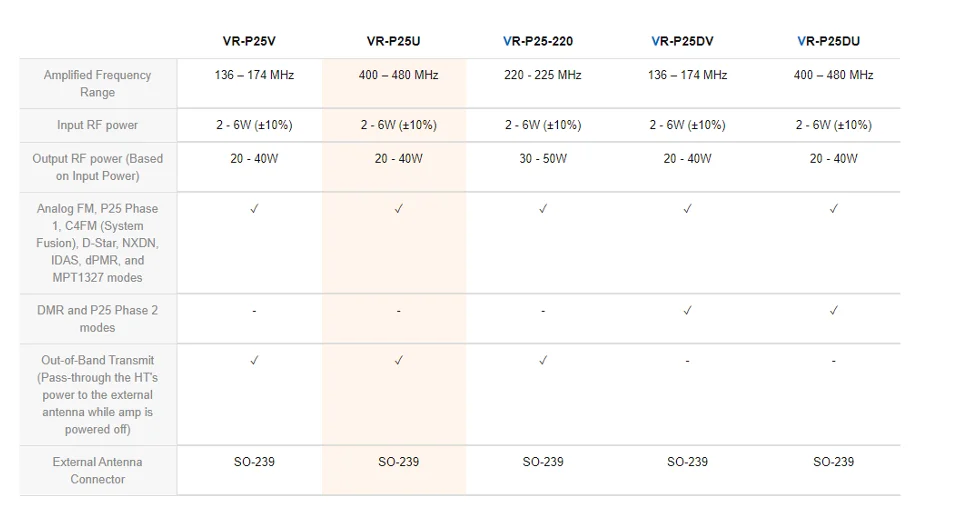Click the 30 - 50W output power cell
The width and height of the screenshot is (957, 513).
pyautogui.click(x=543, y=159)
